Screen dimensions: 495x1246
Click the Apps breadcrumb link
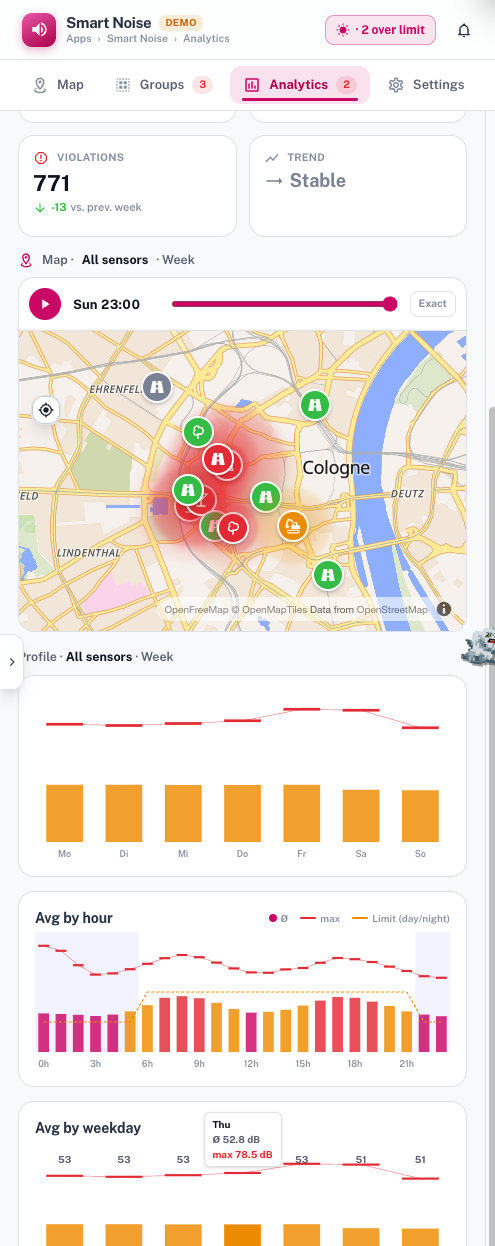[x=79, y=39]
